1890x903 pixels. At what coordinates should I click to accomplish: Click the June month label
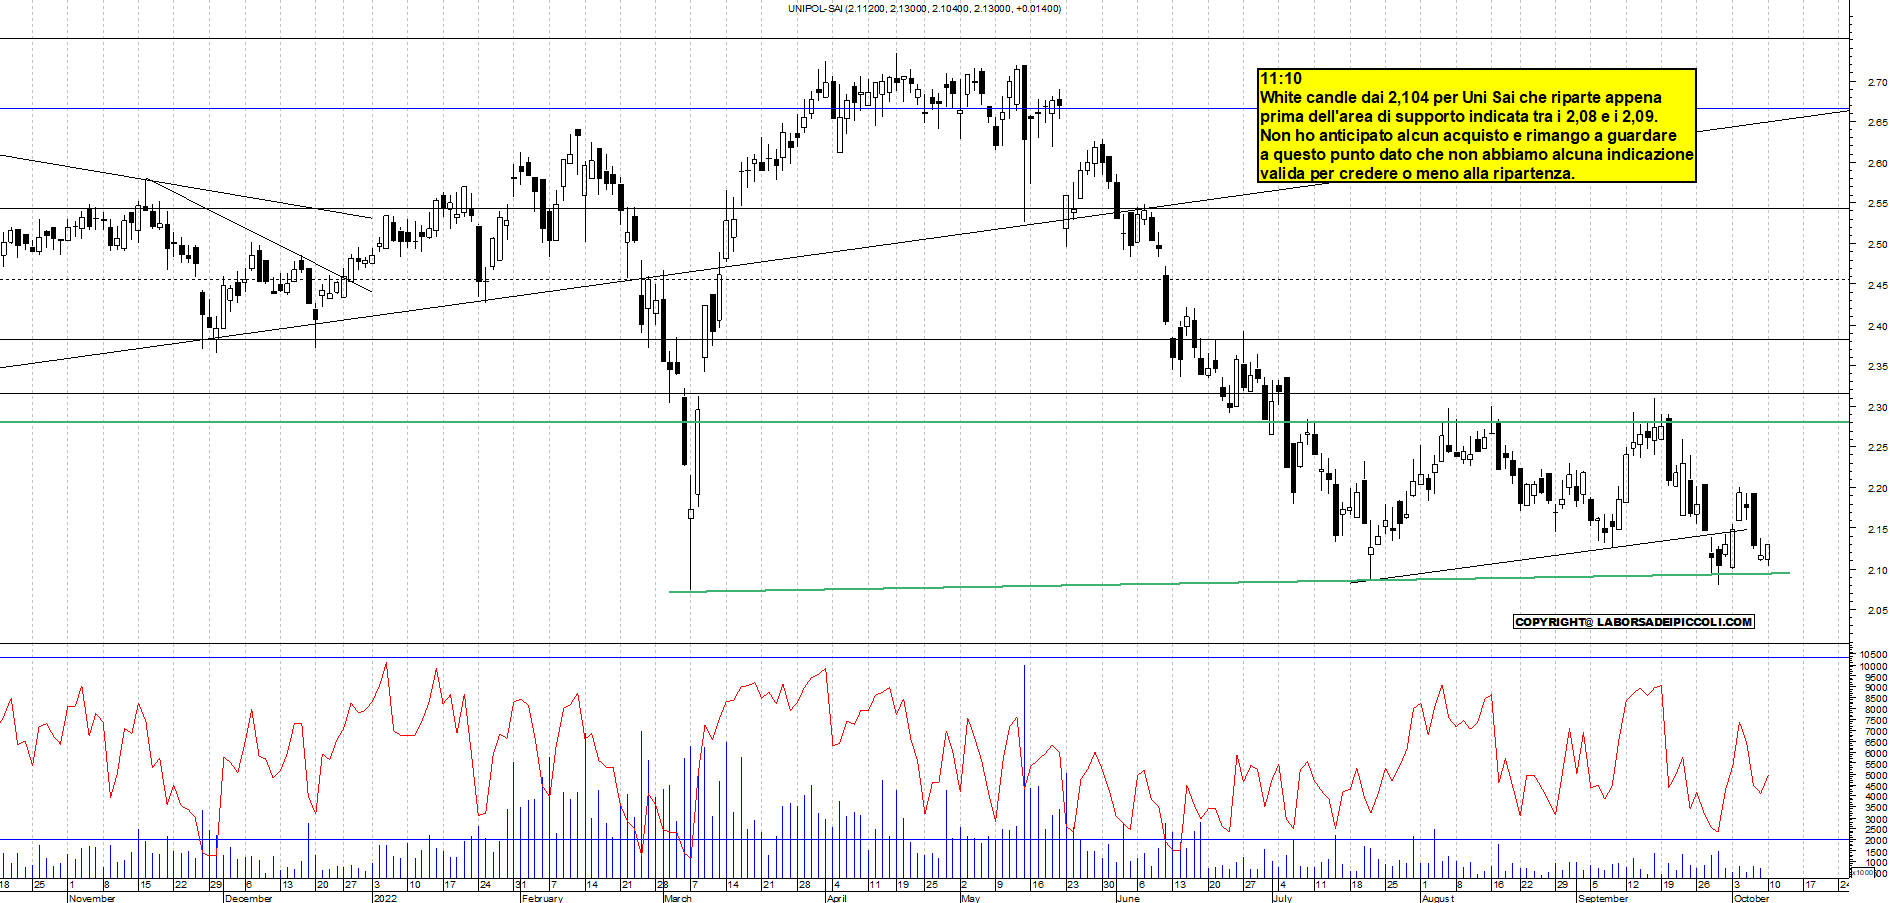[x=1128, y=898]
